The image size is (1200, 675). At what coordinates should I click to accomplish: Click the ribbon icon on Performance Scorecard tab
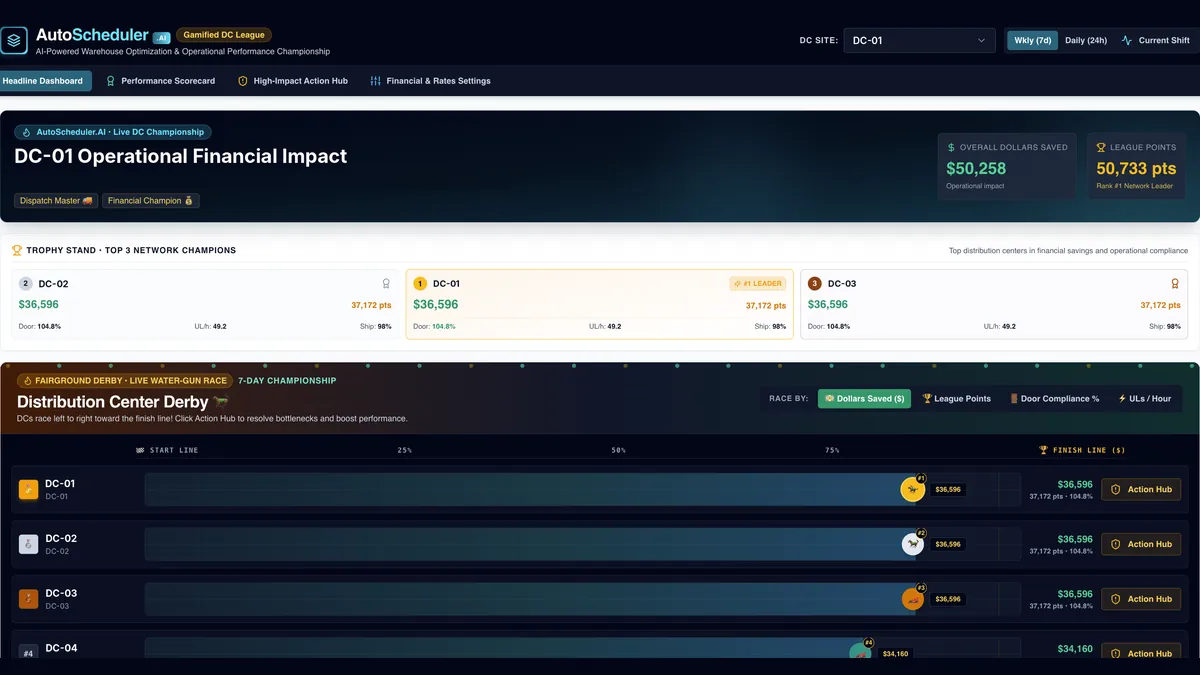click(x=111, y=81)
